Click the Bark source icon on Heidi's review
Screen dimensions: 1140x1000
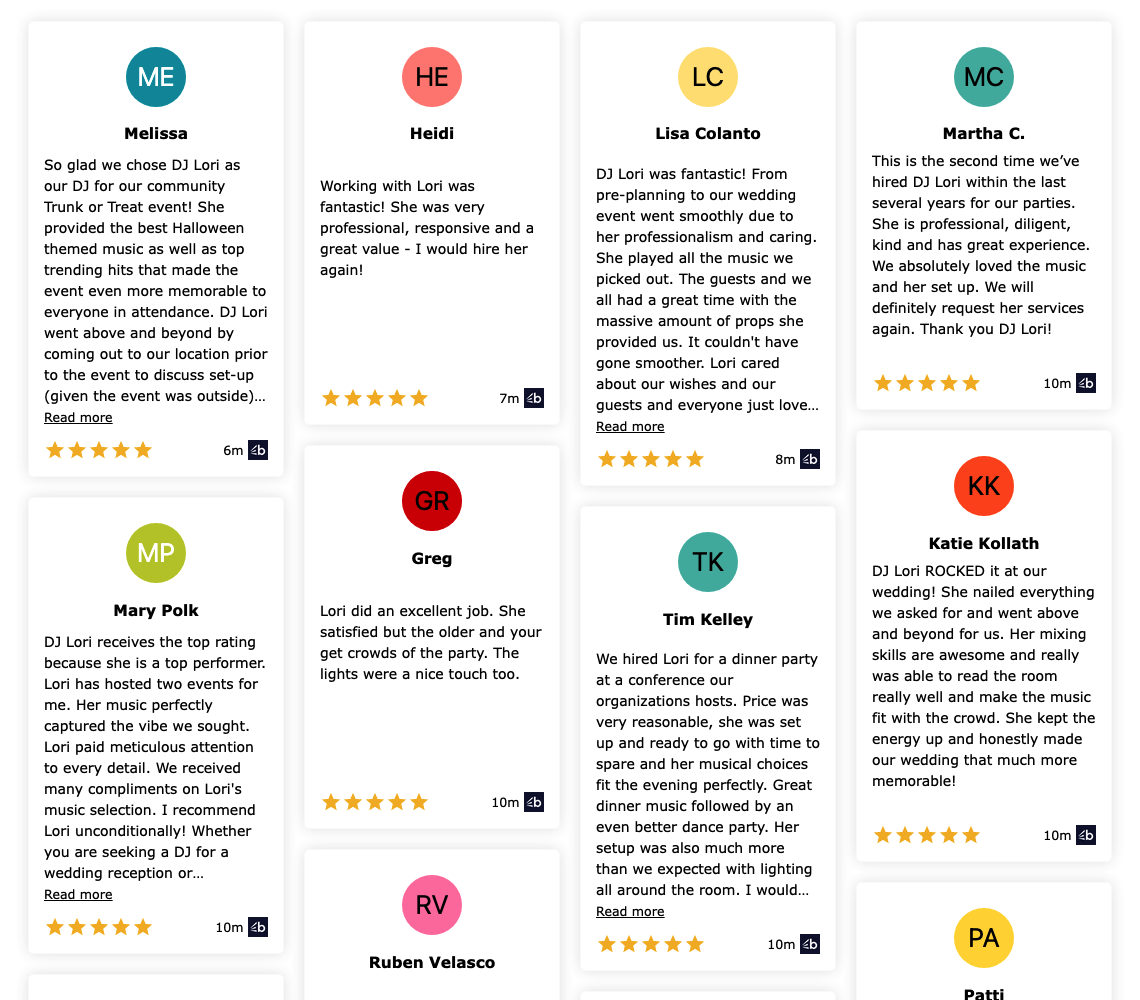(534, 398)
